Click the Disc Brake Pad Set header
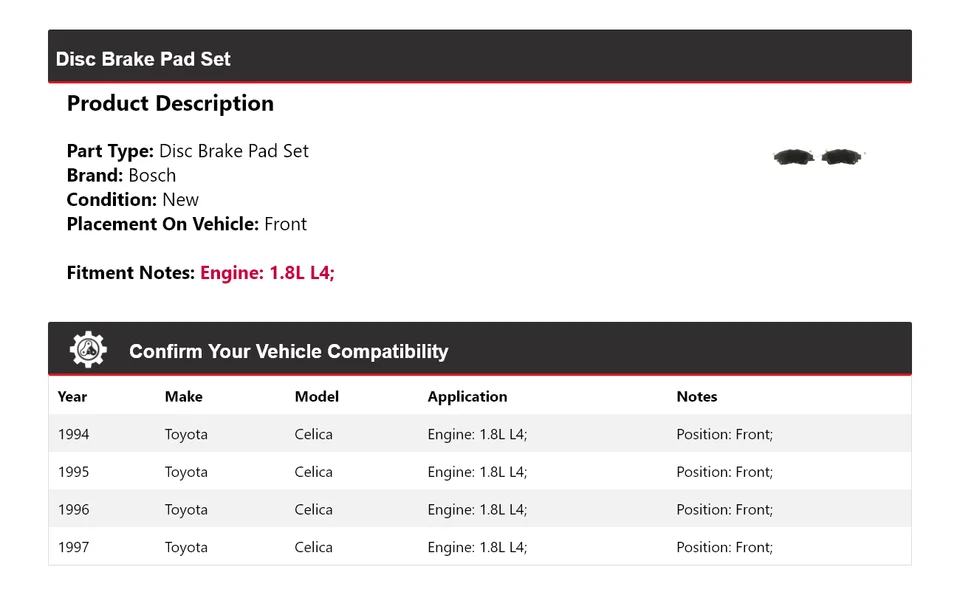Screen dimensions: 960x595 (x=143, y=59)
